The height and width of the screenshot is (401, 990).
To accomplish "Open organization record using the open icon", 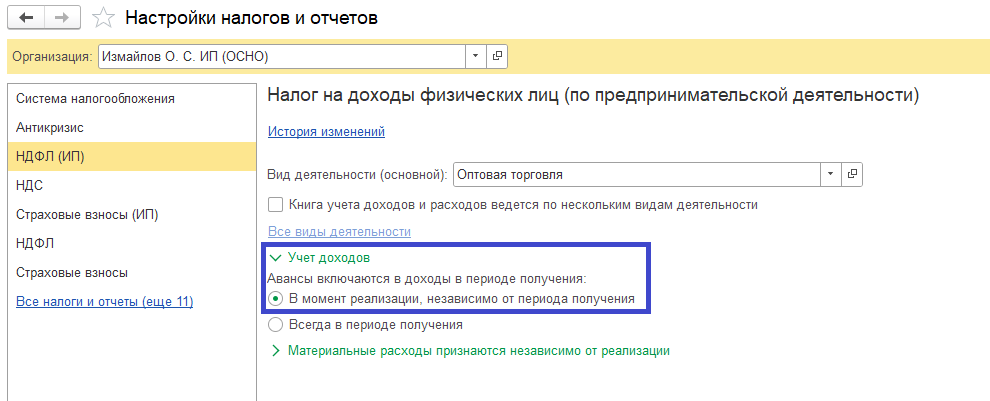I will point(497,56).
